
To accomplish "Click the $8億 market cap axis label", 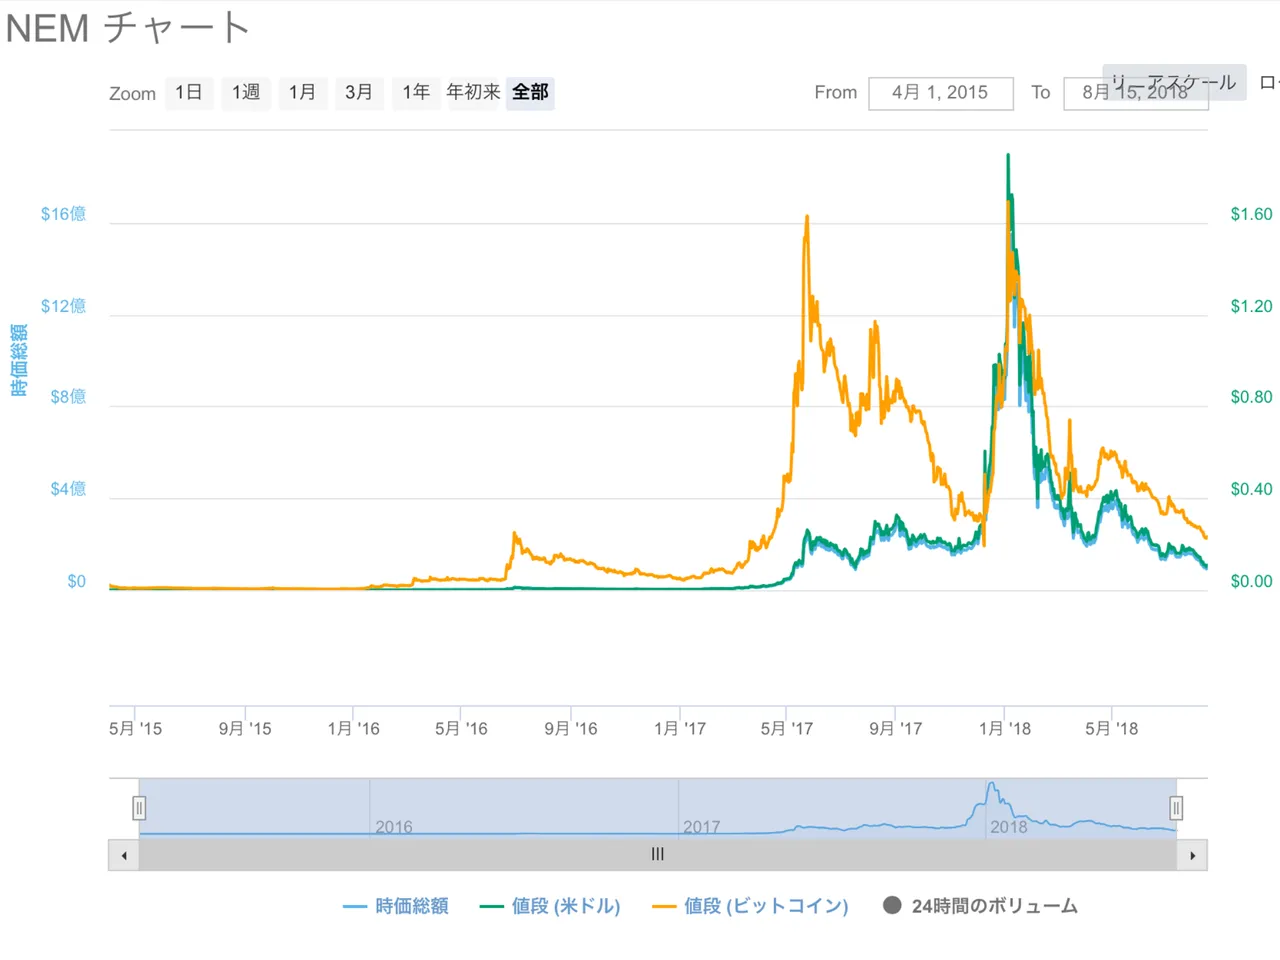I will (x=68, y=397).
